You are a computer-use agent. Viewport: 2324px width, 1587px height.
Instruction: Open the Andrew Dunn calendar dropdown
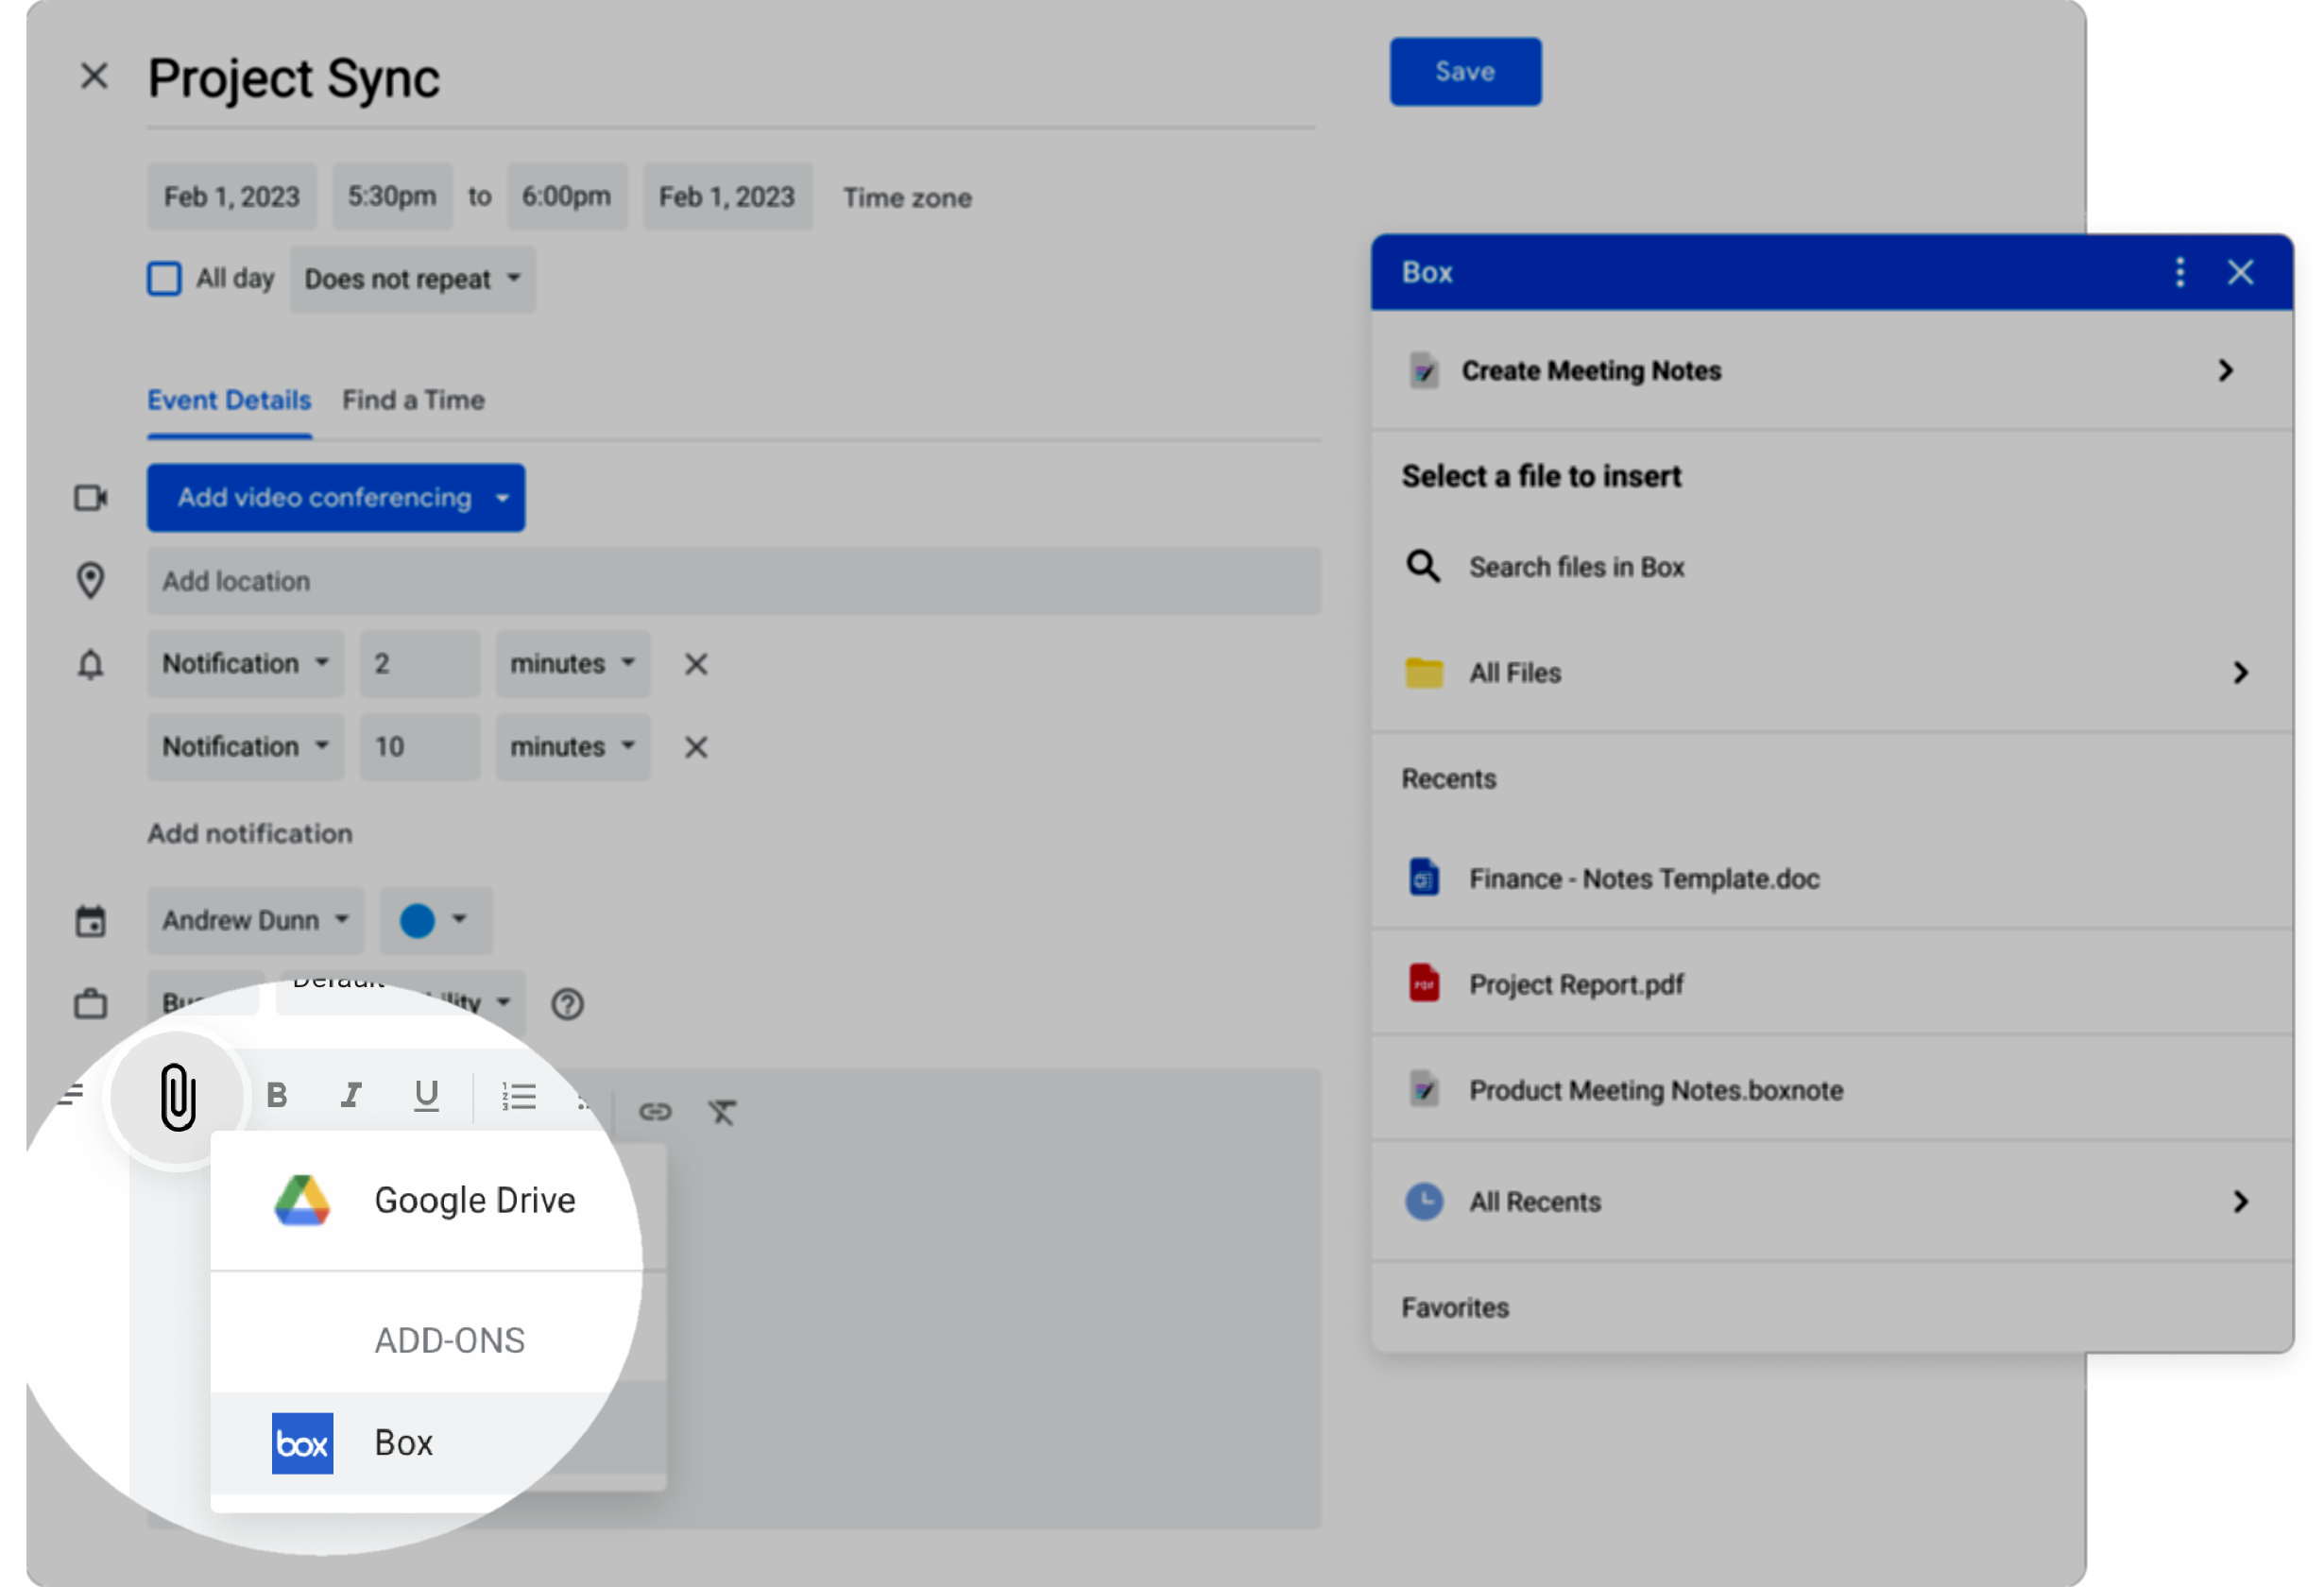click(x=255, y=920)
